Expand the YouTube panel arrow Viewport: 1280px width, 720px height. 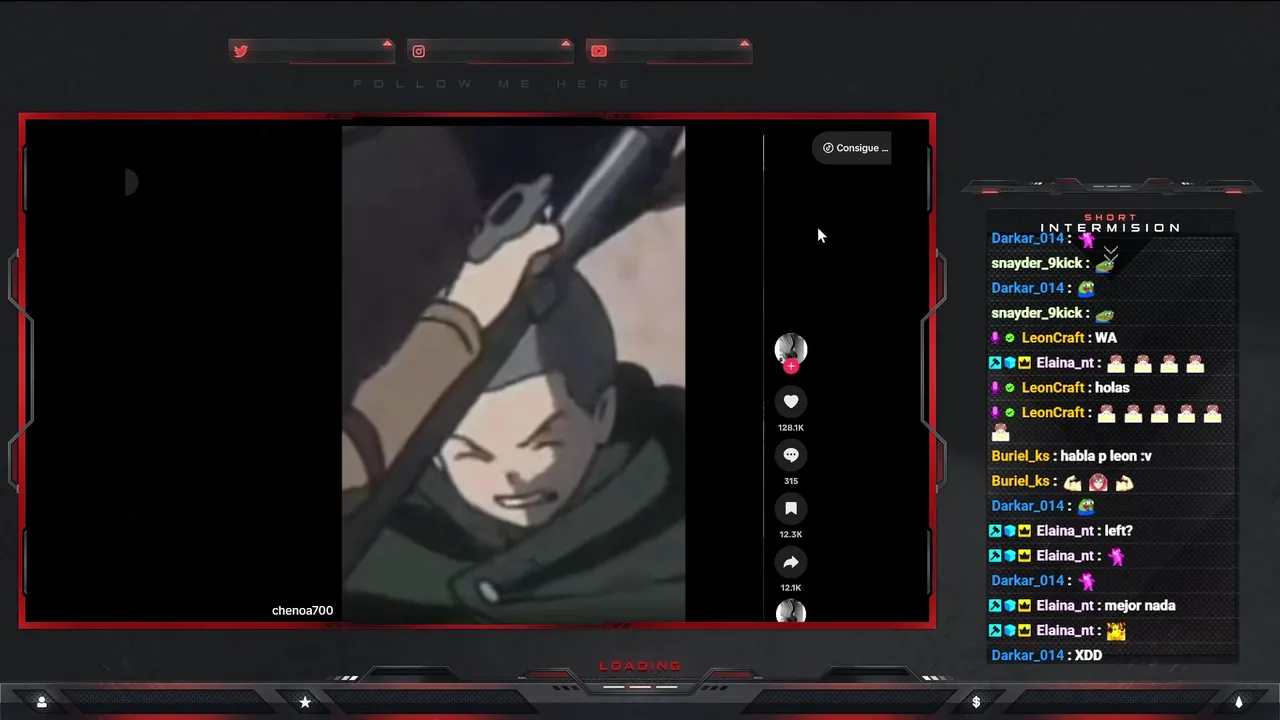click(x=744, y=43)
